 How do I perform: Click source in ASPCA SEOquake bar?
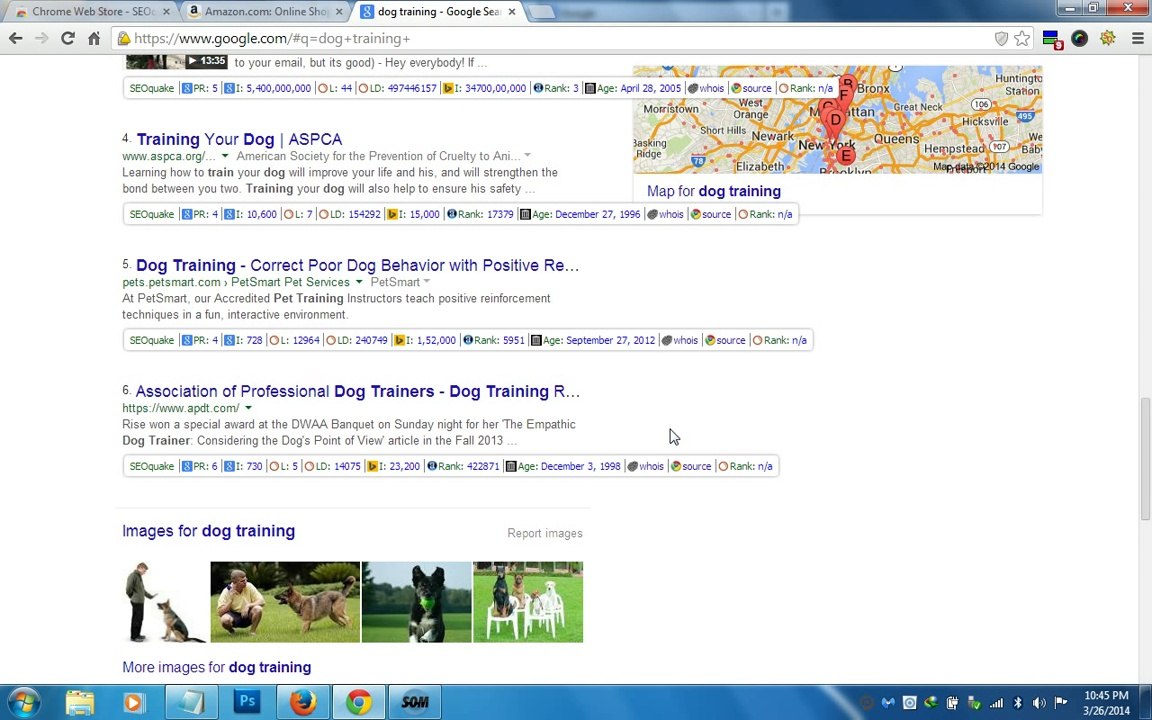(710, 215)
